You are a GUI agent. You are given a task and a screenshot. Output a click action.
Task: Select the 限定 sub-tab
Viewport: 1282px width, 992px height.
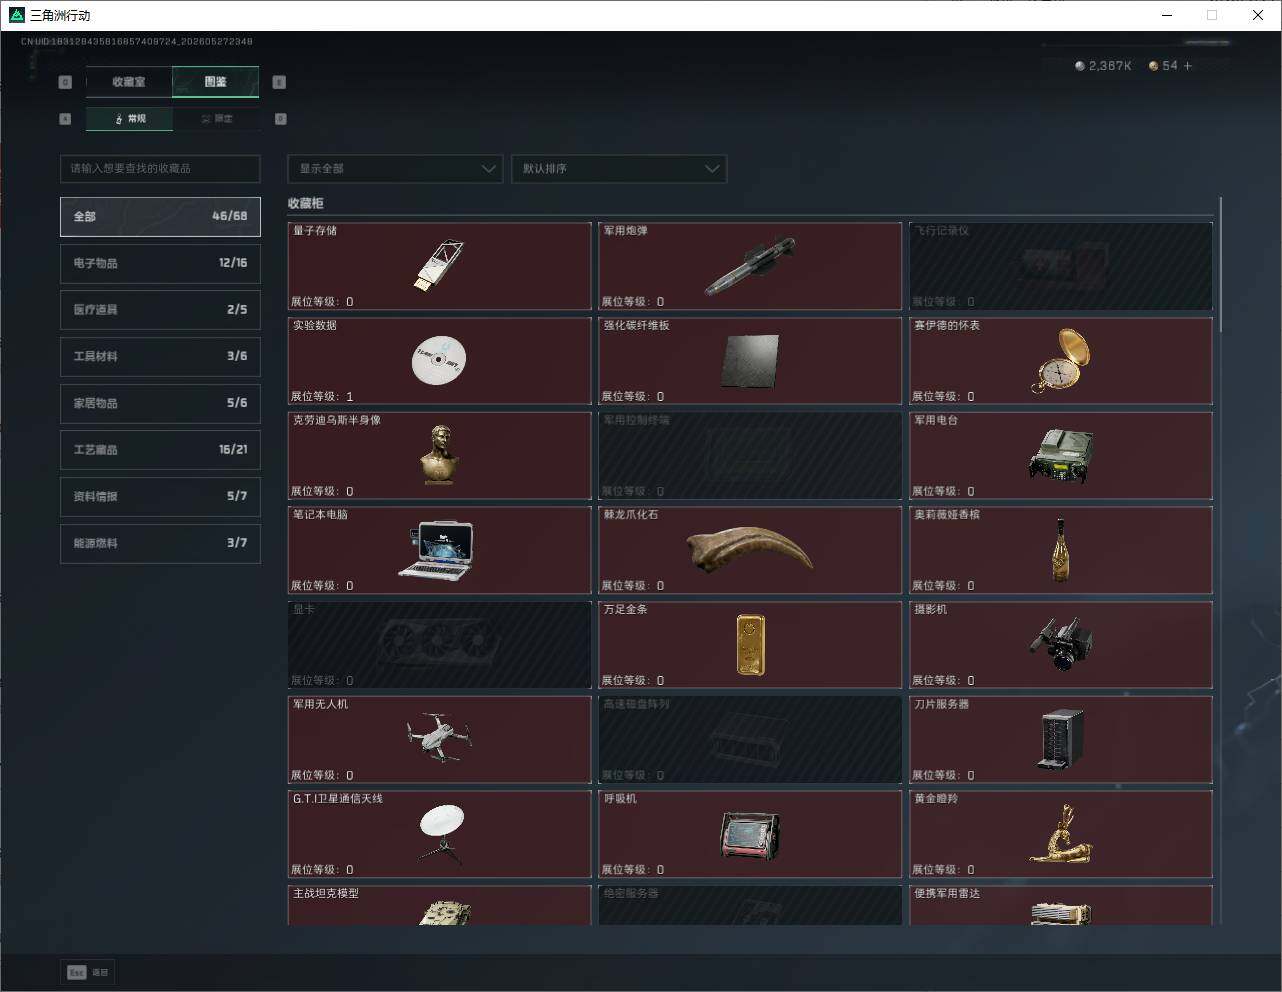click(217, 119)
